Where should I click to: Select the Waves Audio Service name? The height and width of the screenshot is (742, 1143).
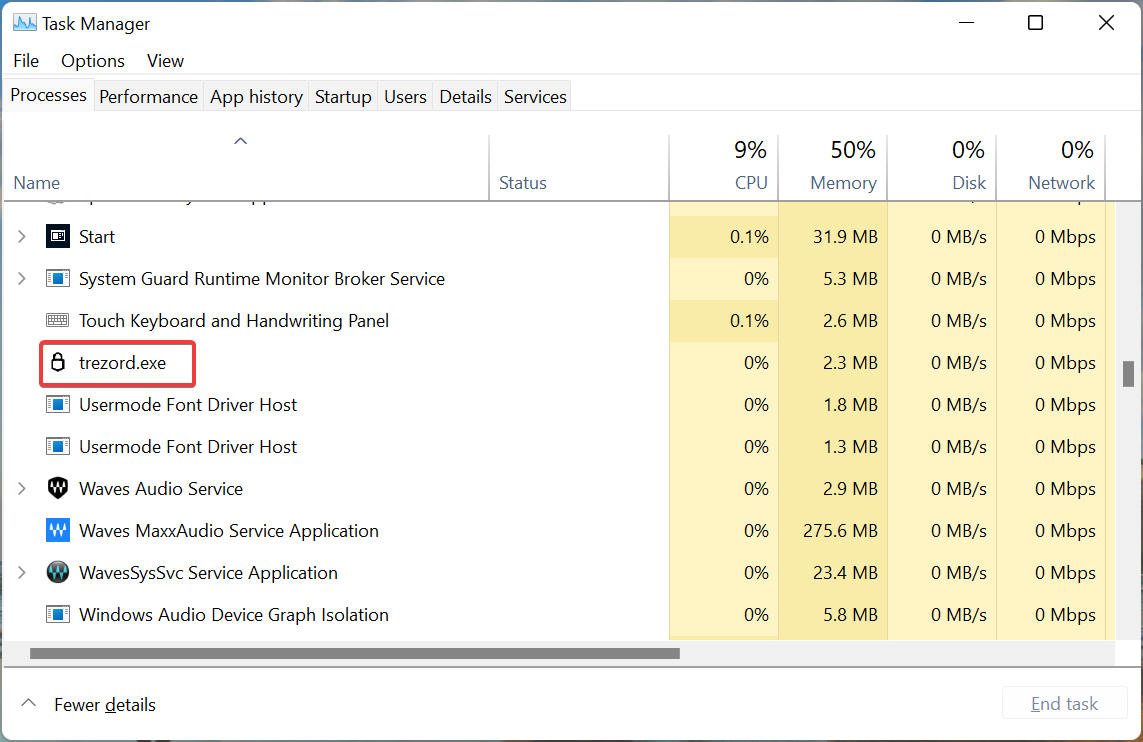pos(161,488)
